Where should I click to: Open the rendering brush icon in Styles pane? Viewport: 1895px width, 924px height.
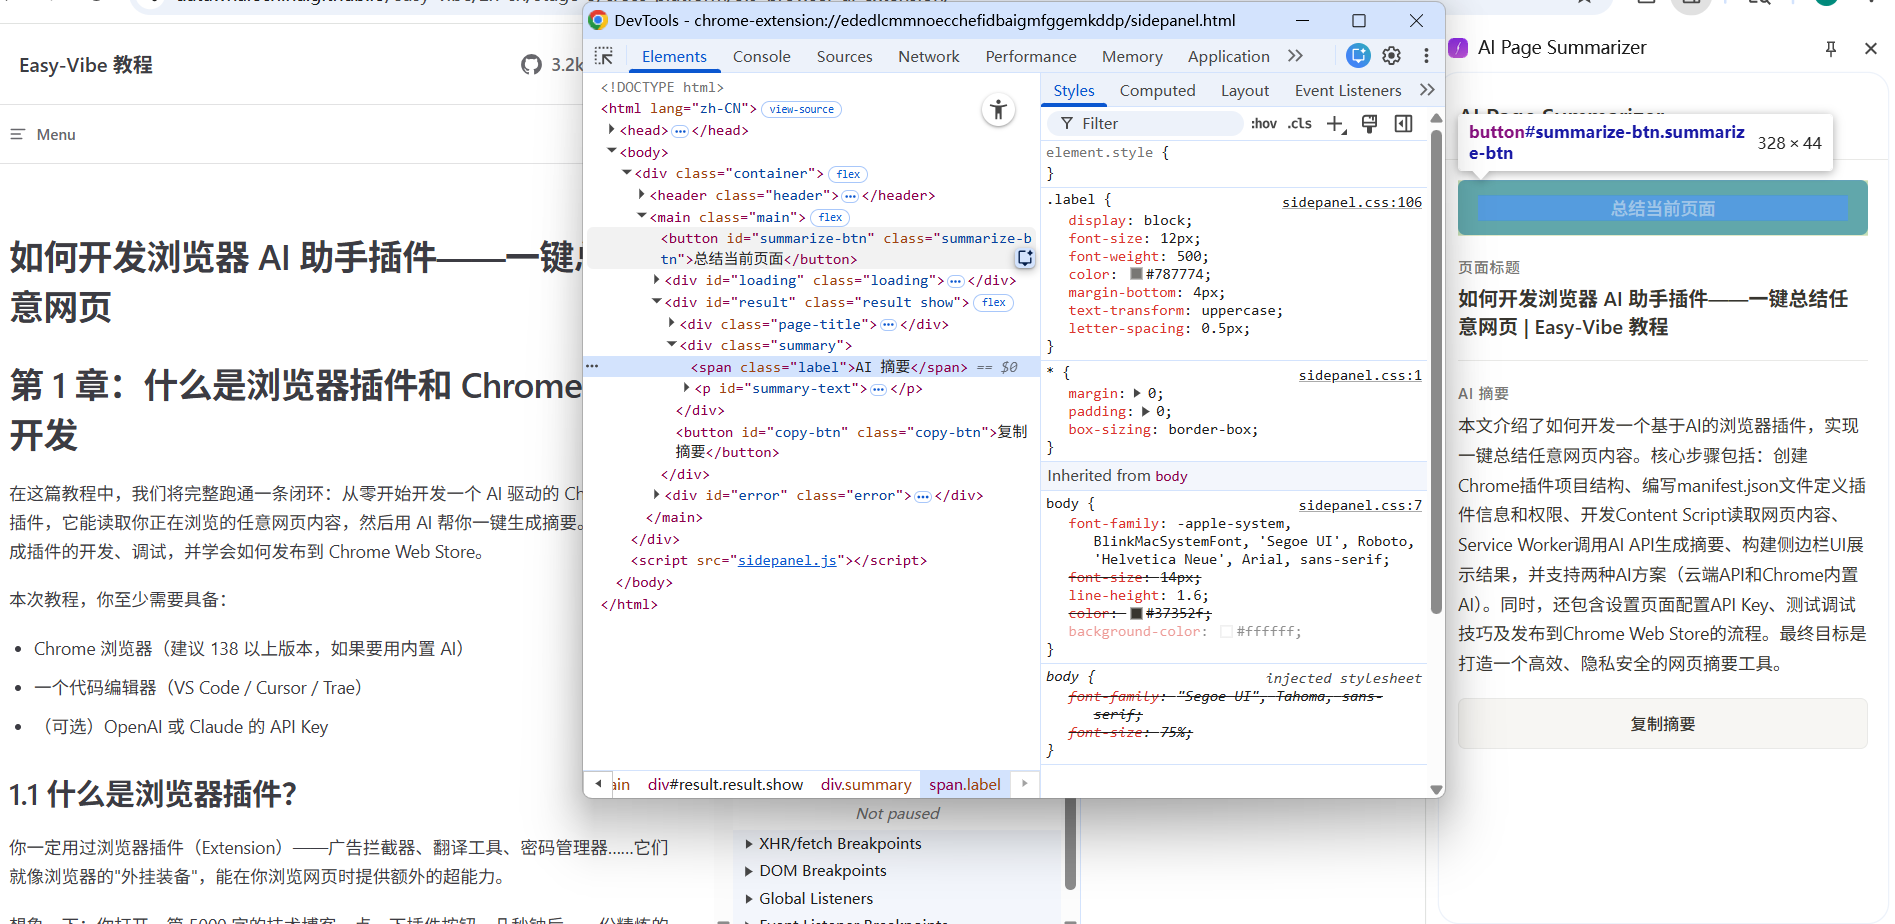1369,123
